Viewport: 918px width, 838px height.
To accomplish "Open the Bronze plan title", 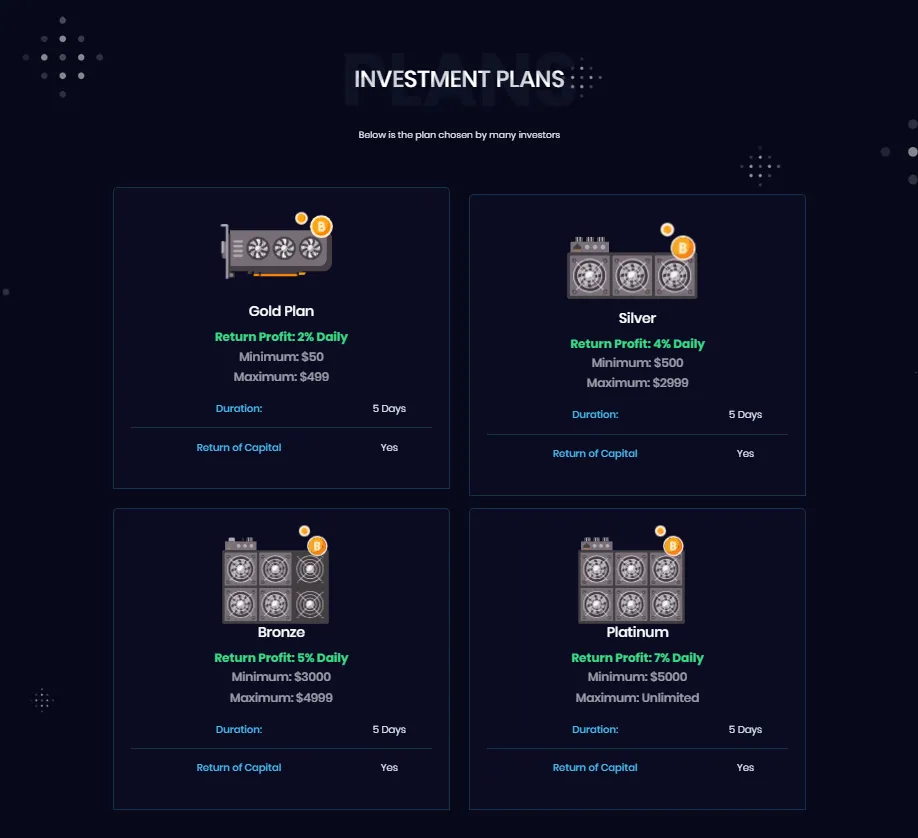I will pos(281,632).
